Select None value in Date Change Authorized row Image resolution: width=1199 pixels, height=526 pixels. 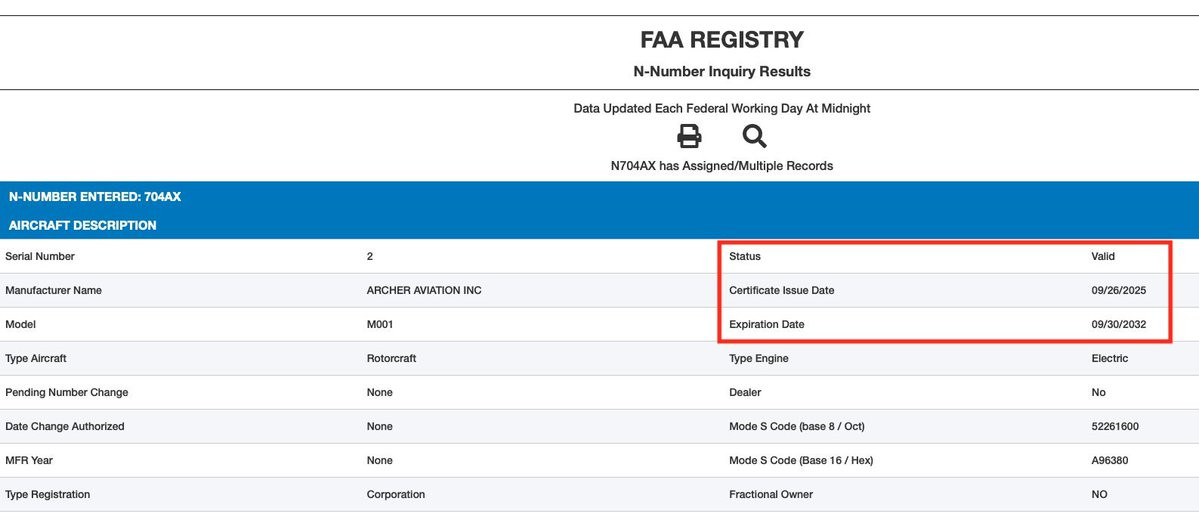click(379, 427)
